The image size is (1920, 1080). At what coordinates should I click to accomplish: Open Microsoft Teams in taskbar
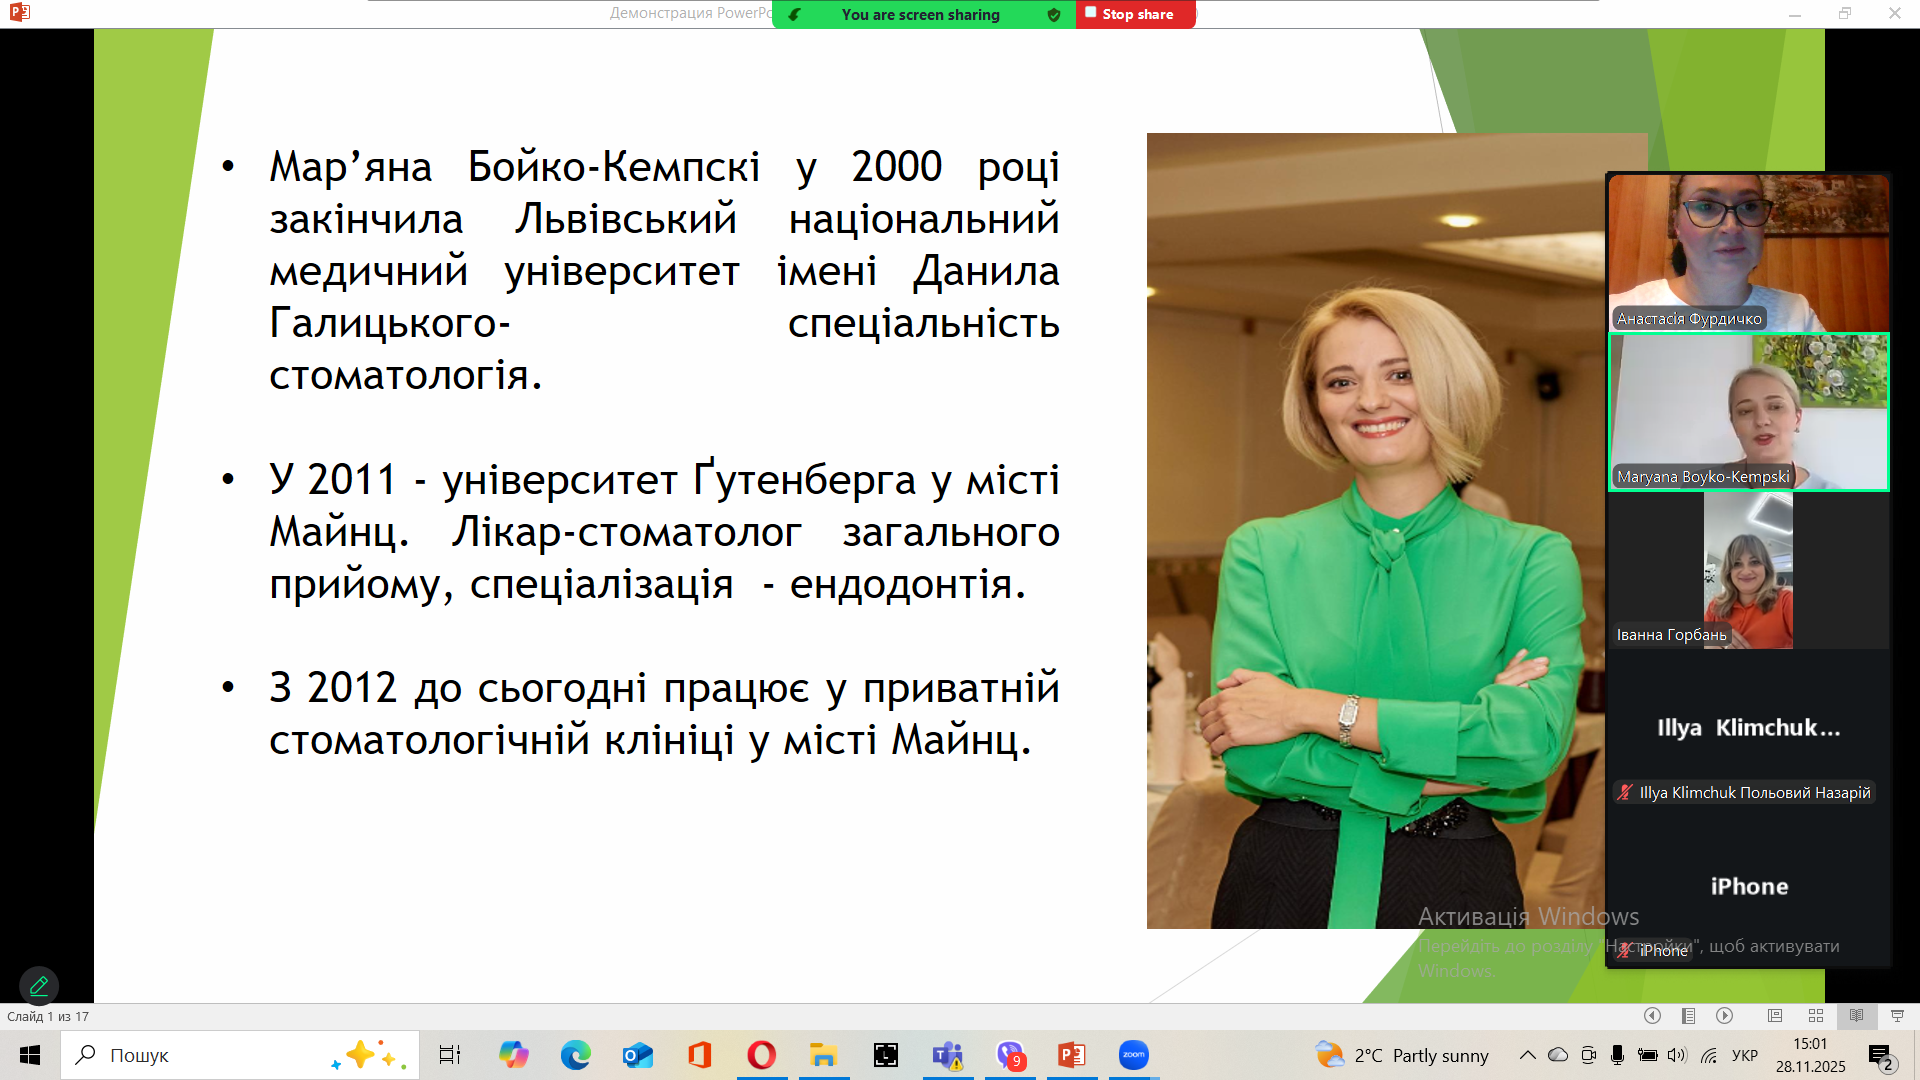click(x=947, y=1055)
